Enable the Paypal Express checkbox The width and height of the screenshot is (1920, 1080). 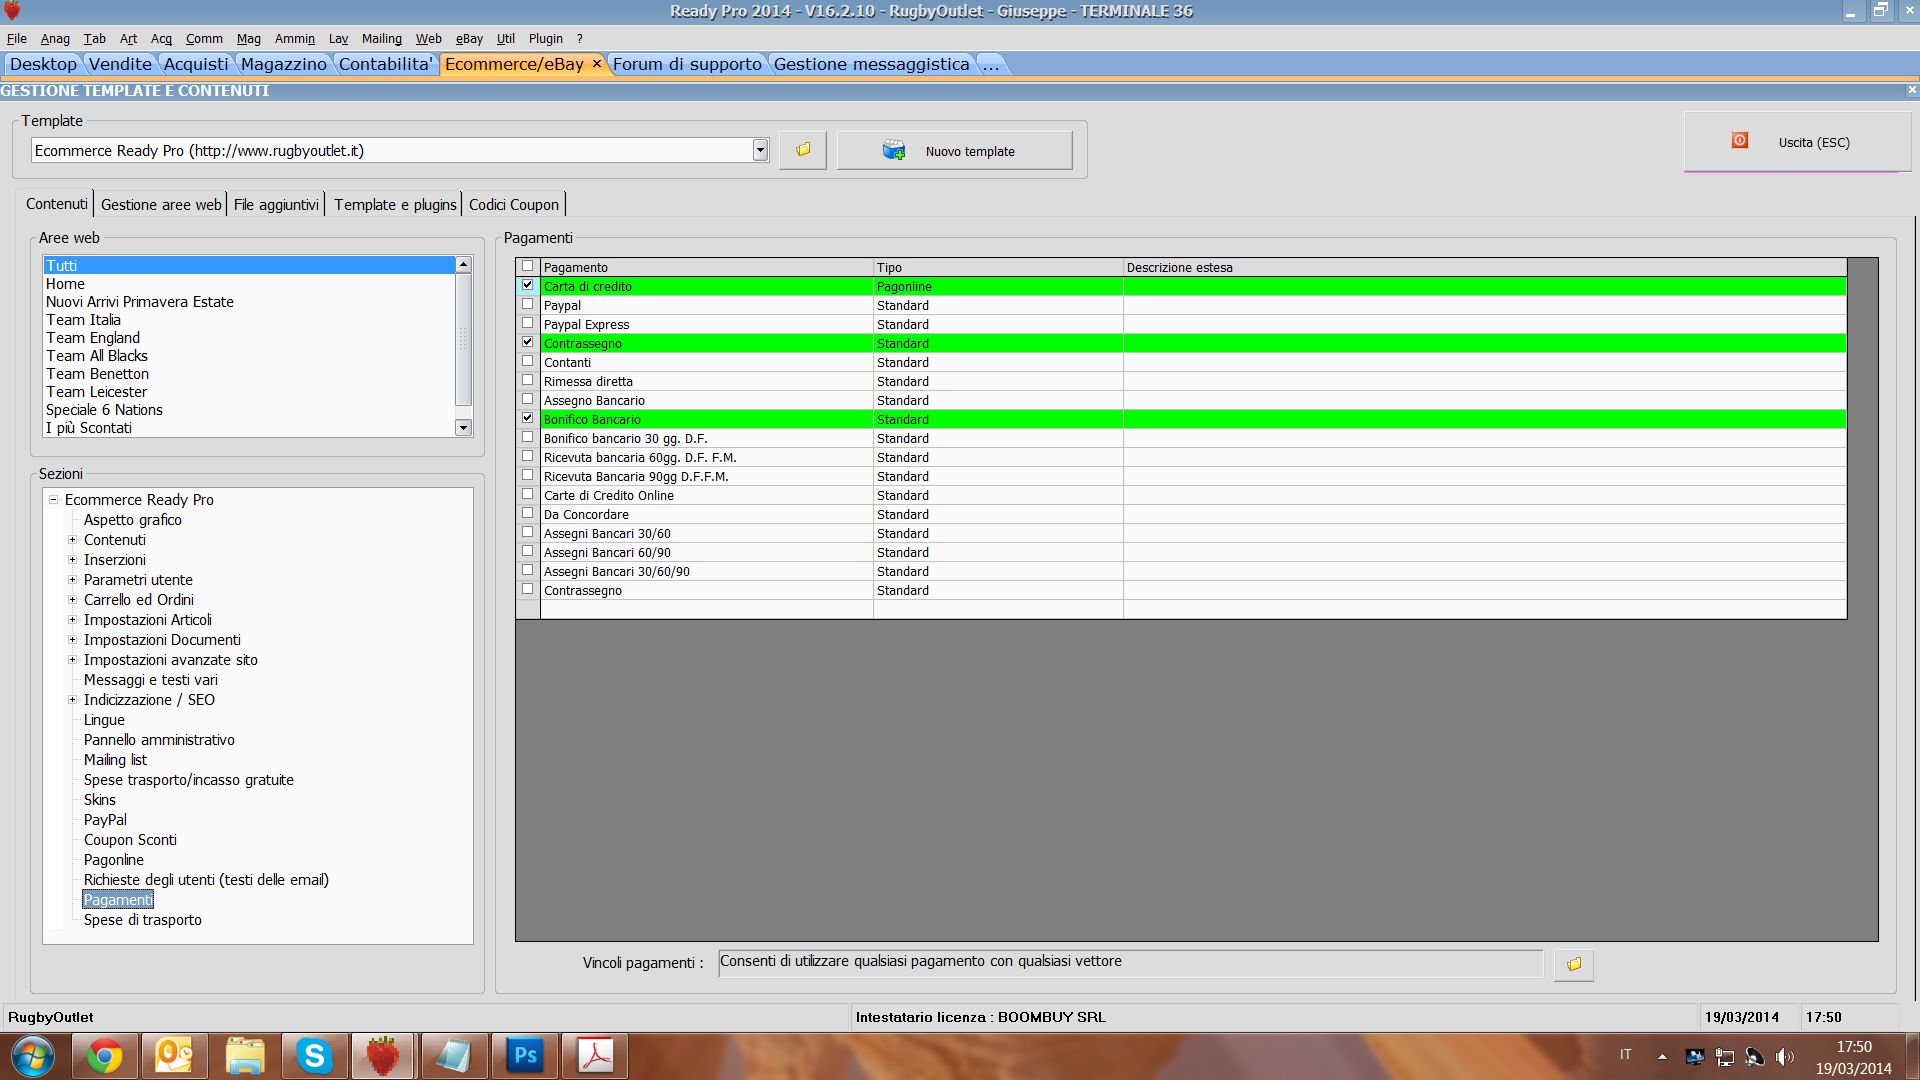pyautogui.click(x=528, y=323)
